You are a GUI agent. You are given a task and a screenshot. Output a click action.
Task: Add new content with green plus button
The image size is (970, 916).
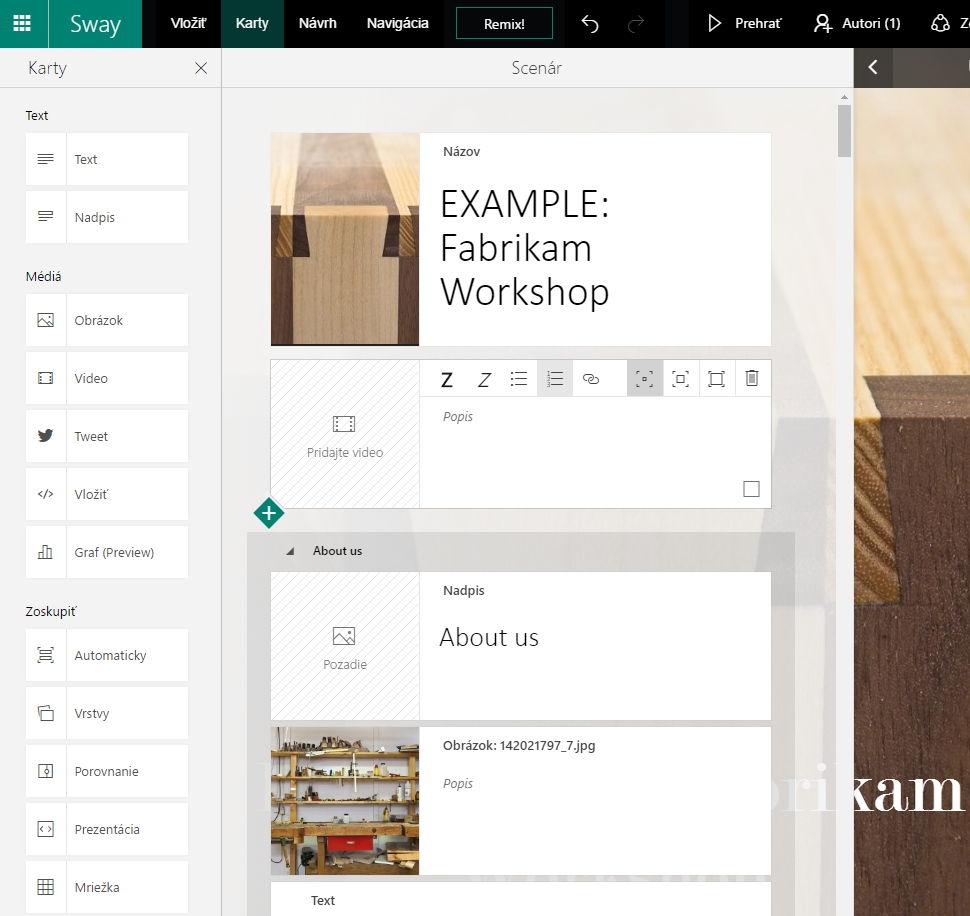click(x=268, y=513)
